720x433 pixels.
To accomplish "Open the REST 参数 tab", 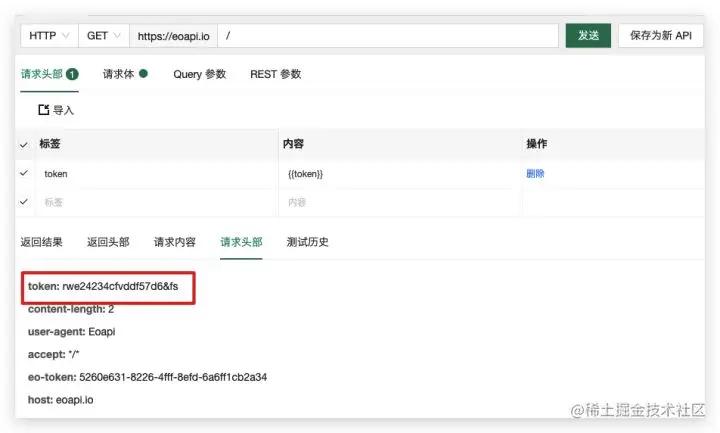I will point(276,74).
